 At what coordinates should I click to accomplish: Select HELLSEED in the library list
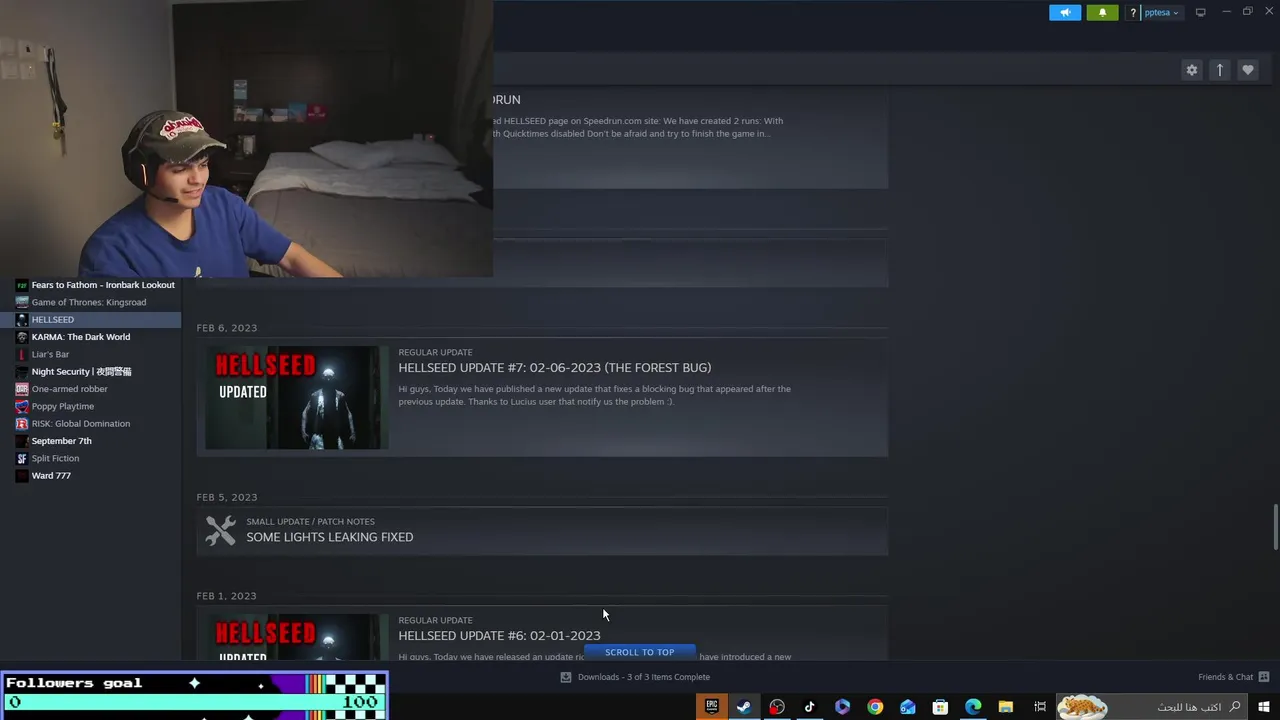[90, 320]
